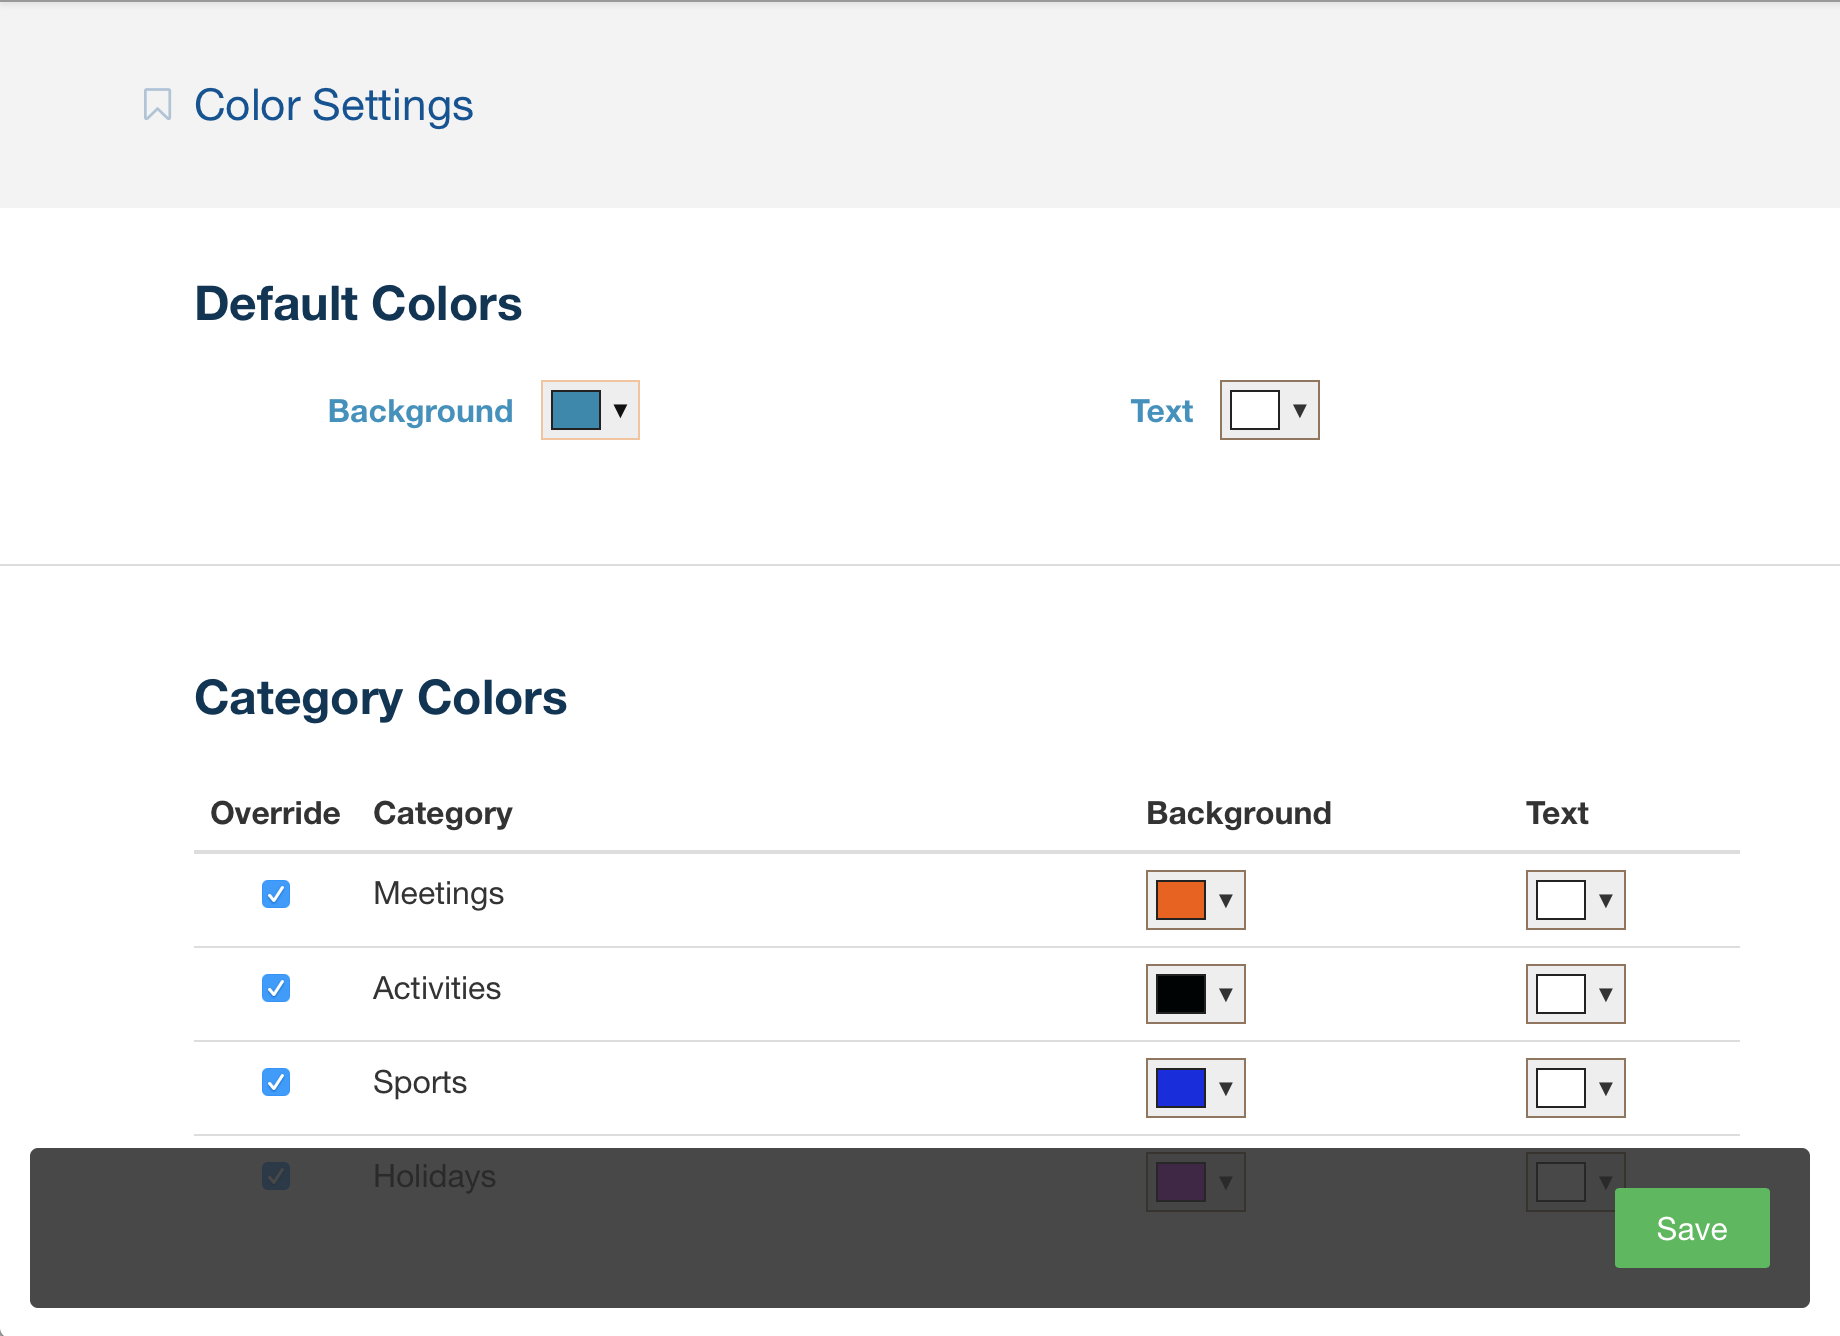Click the Category Colors section heading
Screen dimensions: 1840x1336
coord(380,698)
